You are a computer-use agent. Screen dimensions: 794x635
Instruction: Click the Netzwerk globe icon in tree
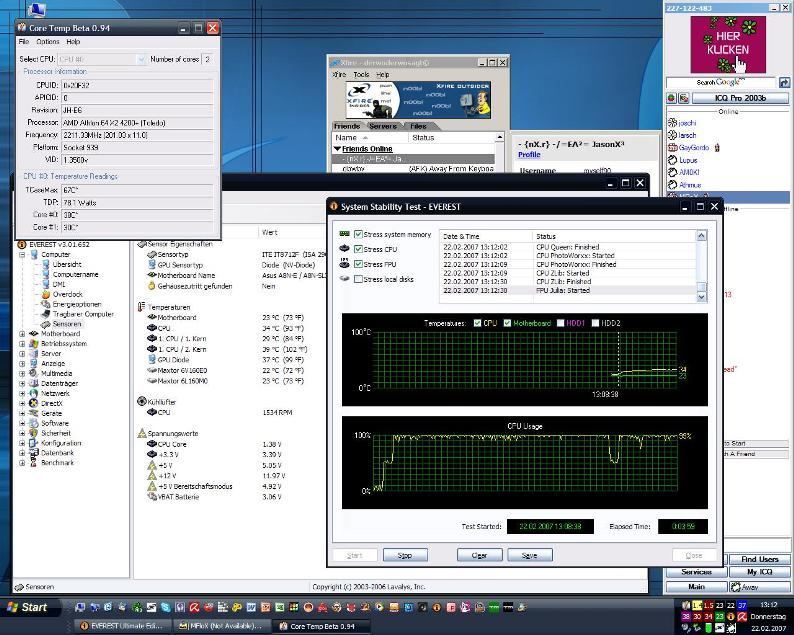coord(34,393)
